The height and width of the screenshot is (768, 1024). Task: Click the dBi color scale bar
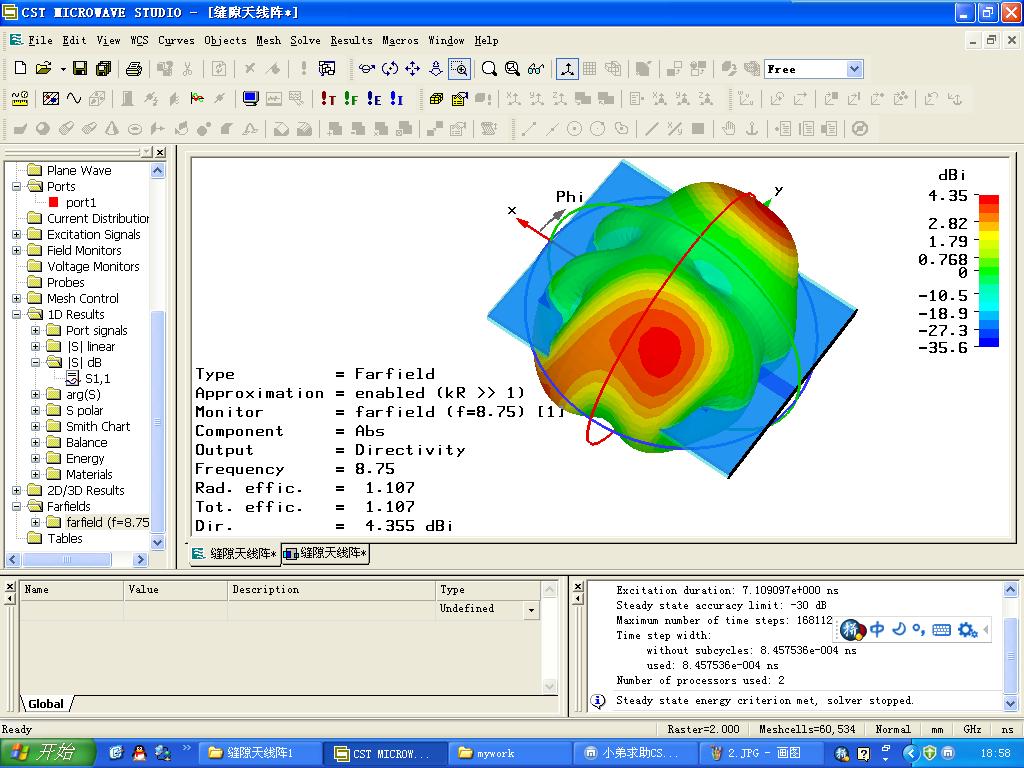tap(989, 270)
